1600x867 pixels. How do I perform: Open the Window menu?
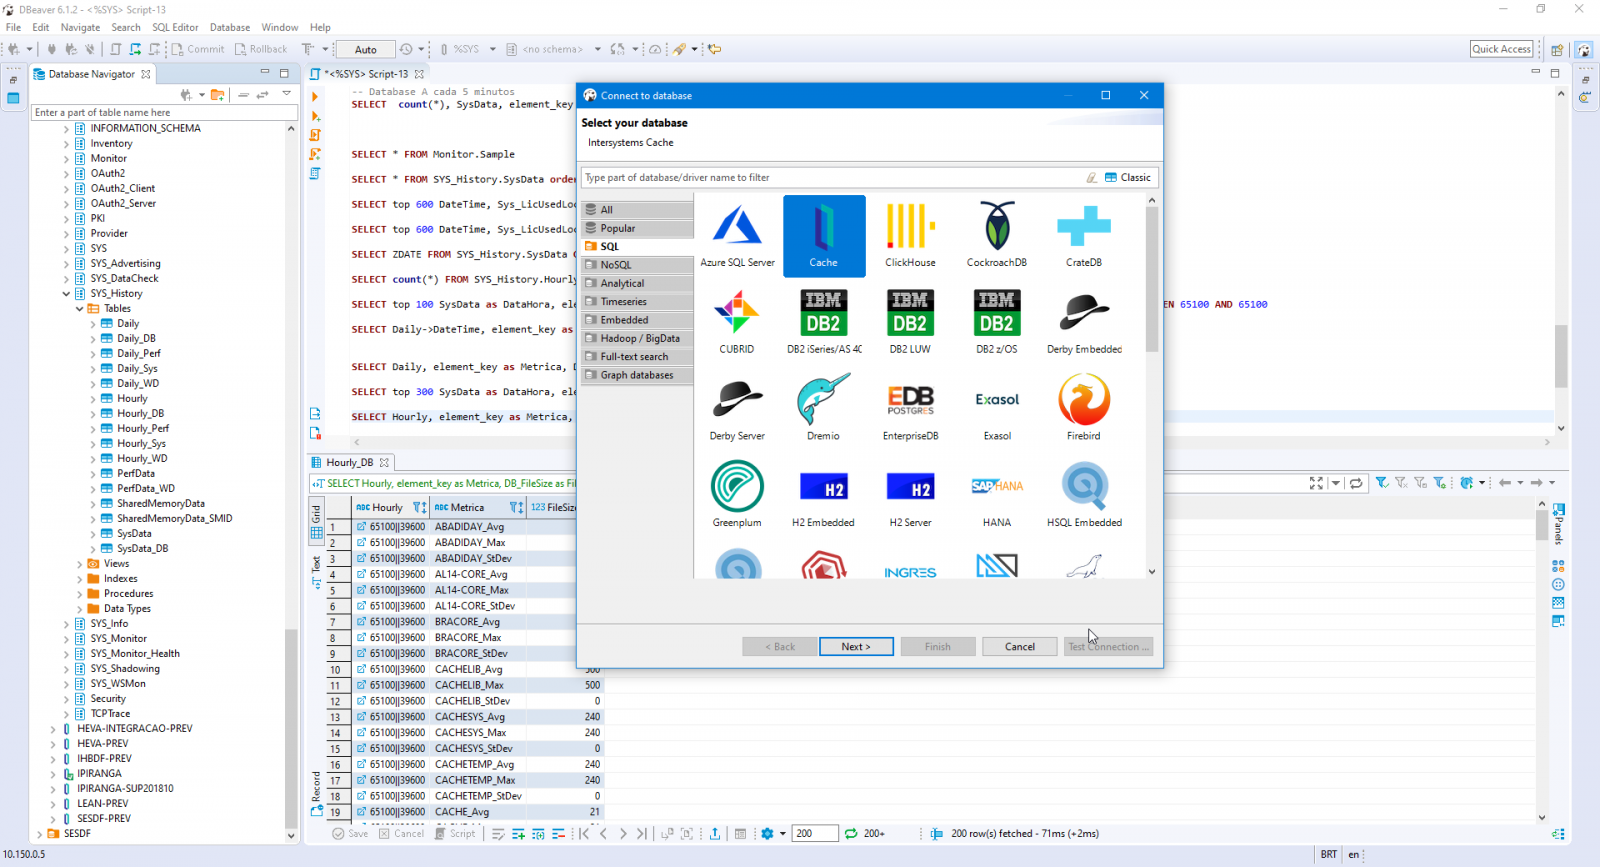[280, 27]
